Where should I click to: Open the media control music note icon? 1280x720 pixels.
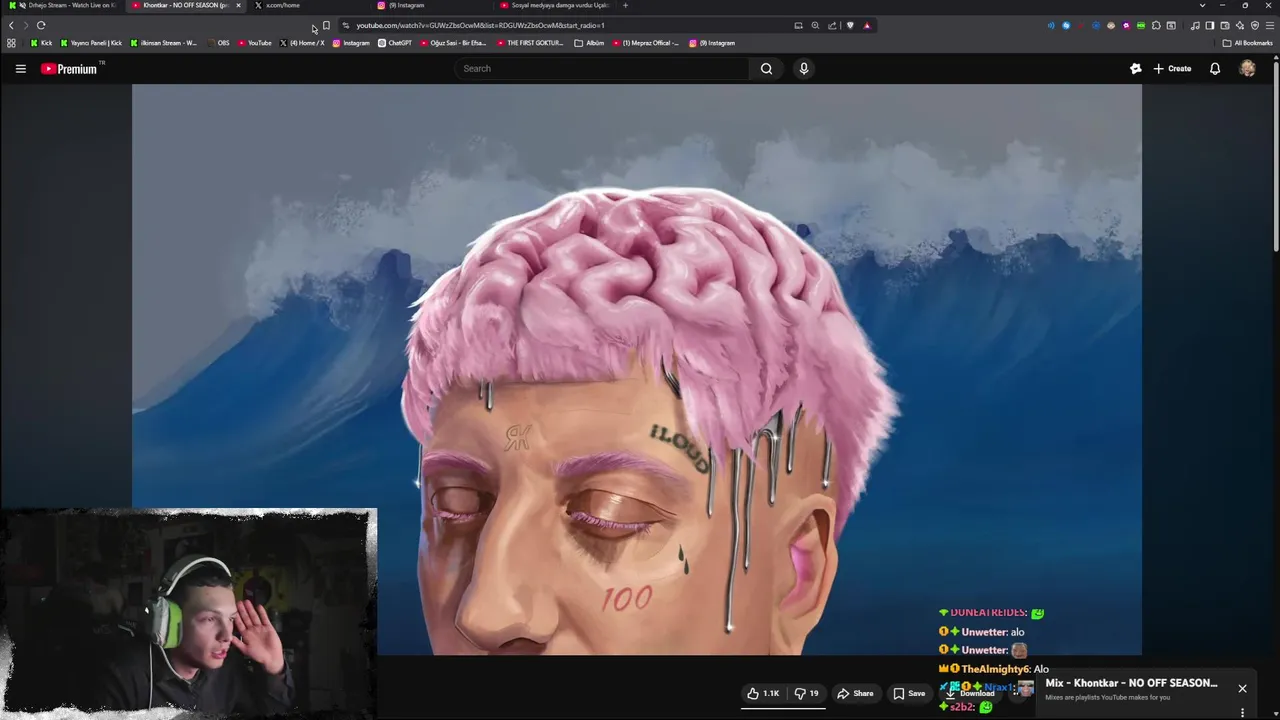[x=1195, y=25]
